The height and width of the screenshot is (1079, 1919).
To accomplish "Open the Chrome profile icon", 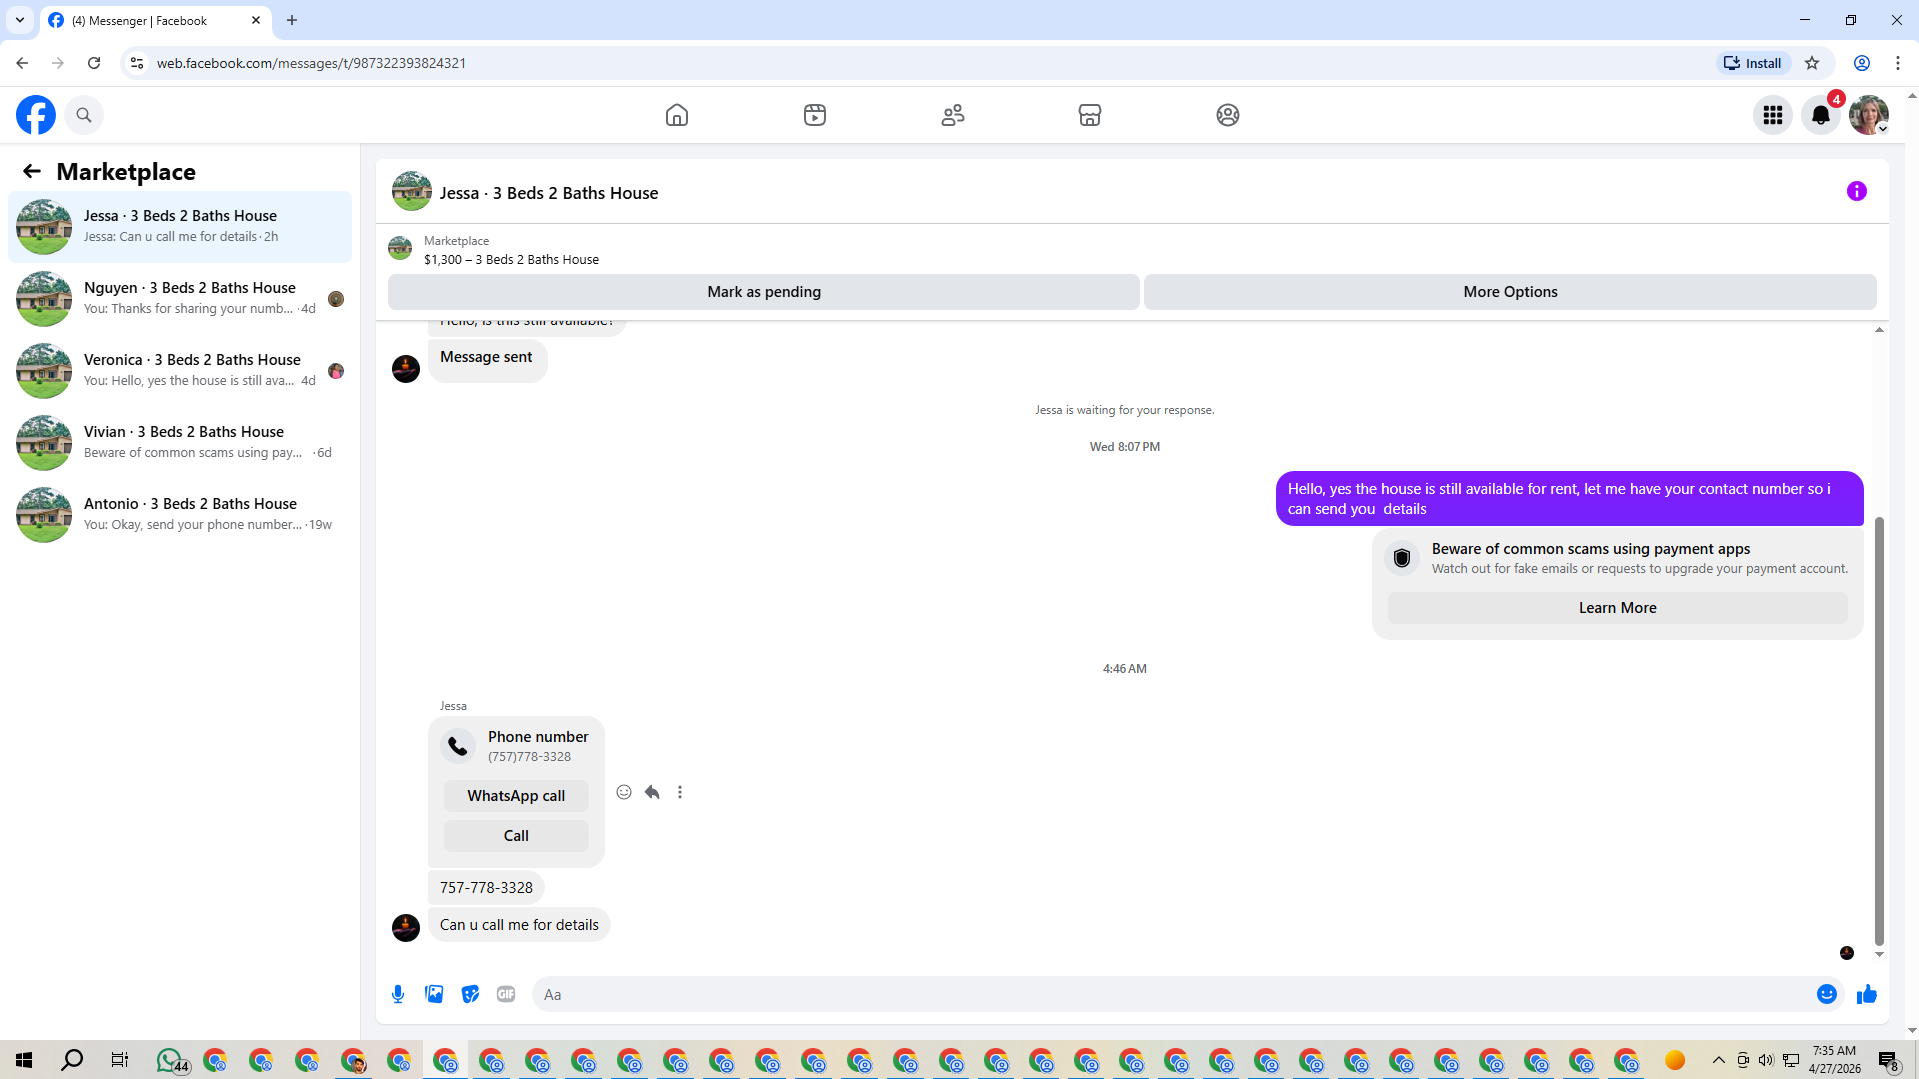I will tap(1862, 63).
